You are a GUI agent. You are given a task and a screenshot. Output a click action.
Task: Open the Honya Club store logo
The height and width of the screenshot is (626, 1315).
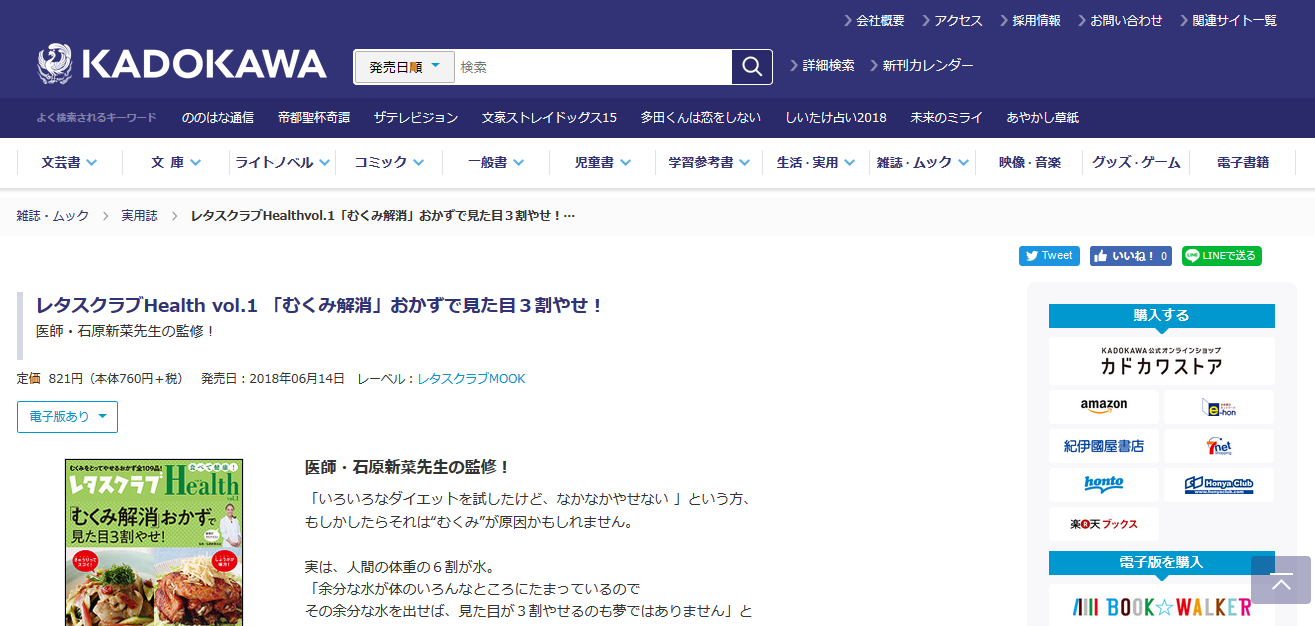(x=1219, y=485)
